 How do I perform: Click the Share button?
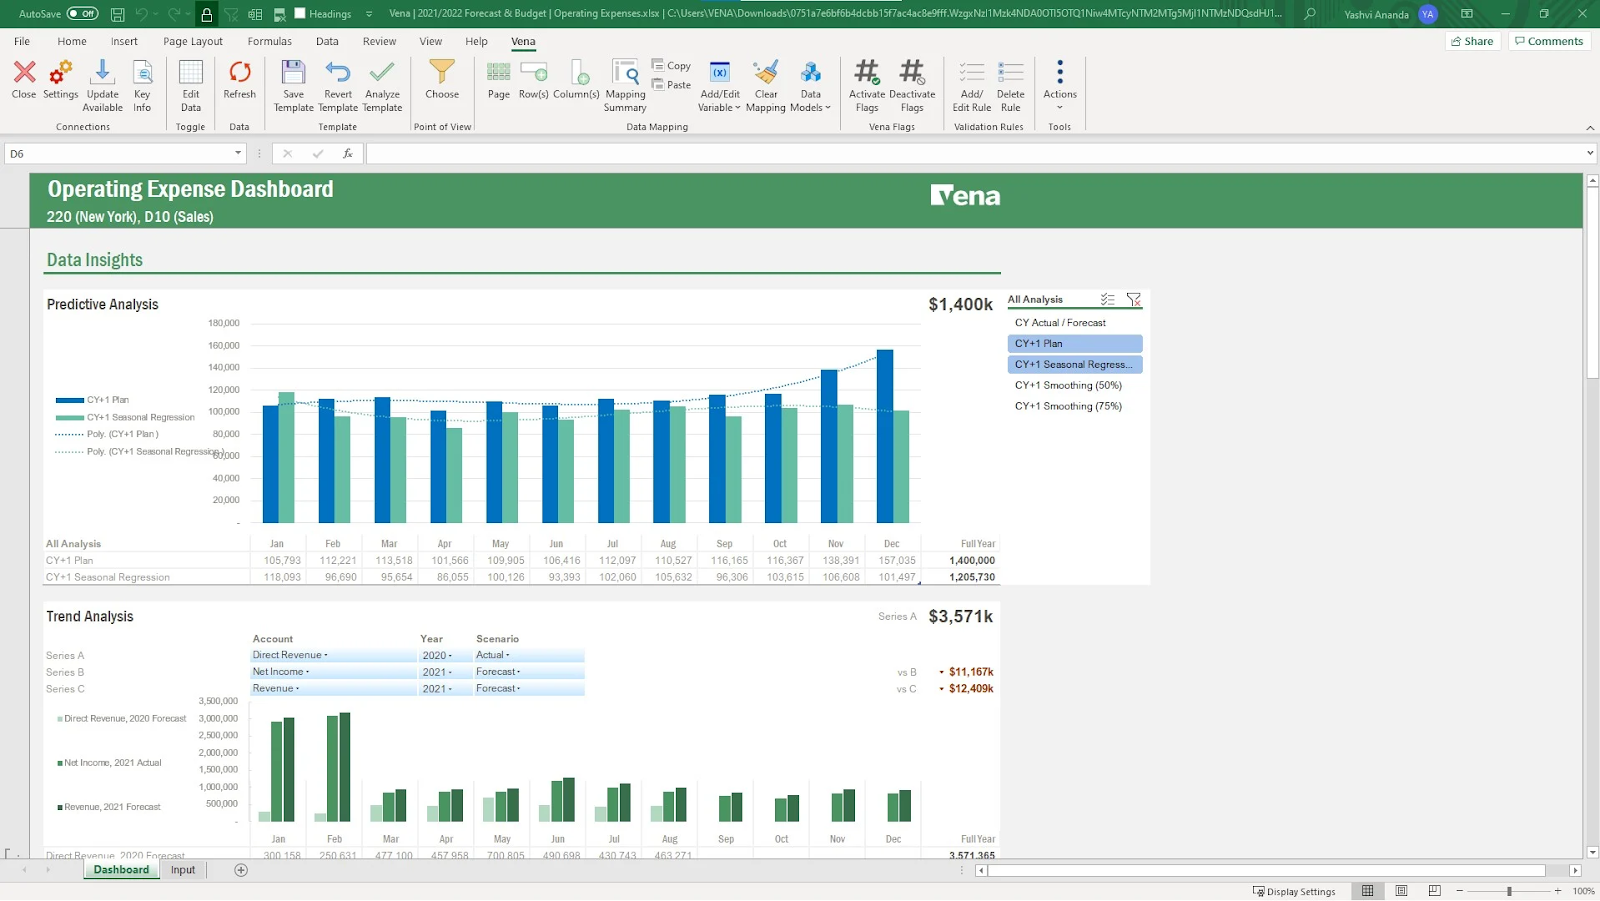pos(1471,40)
